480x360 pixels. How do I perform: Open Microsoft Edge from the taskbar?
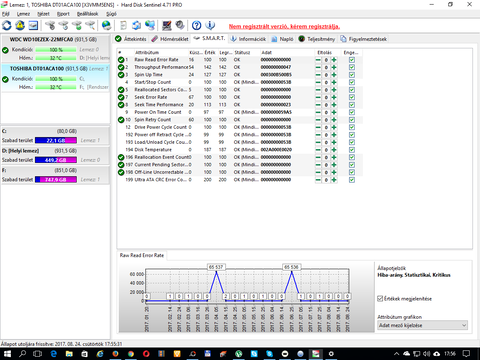coord(53,354)
